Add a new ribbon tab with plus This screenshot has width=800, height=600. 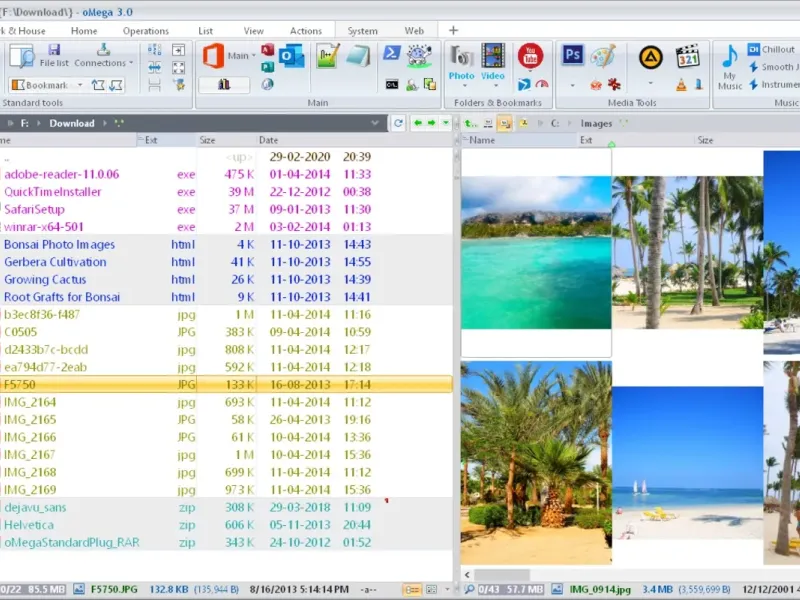pos(453,30)
